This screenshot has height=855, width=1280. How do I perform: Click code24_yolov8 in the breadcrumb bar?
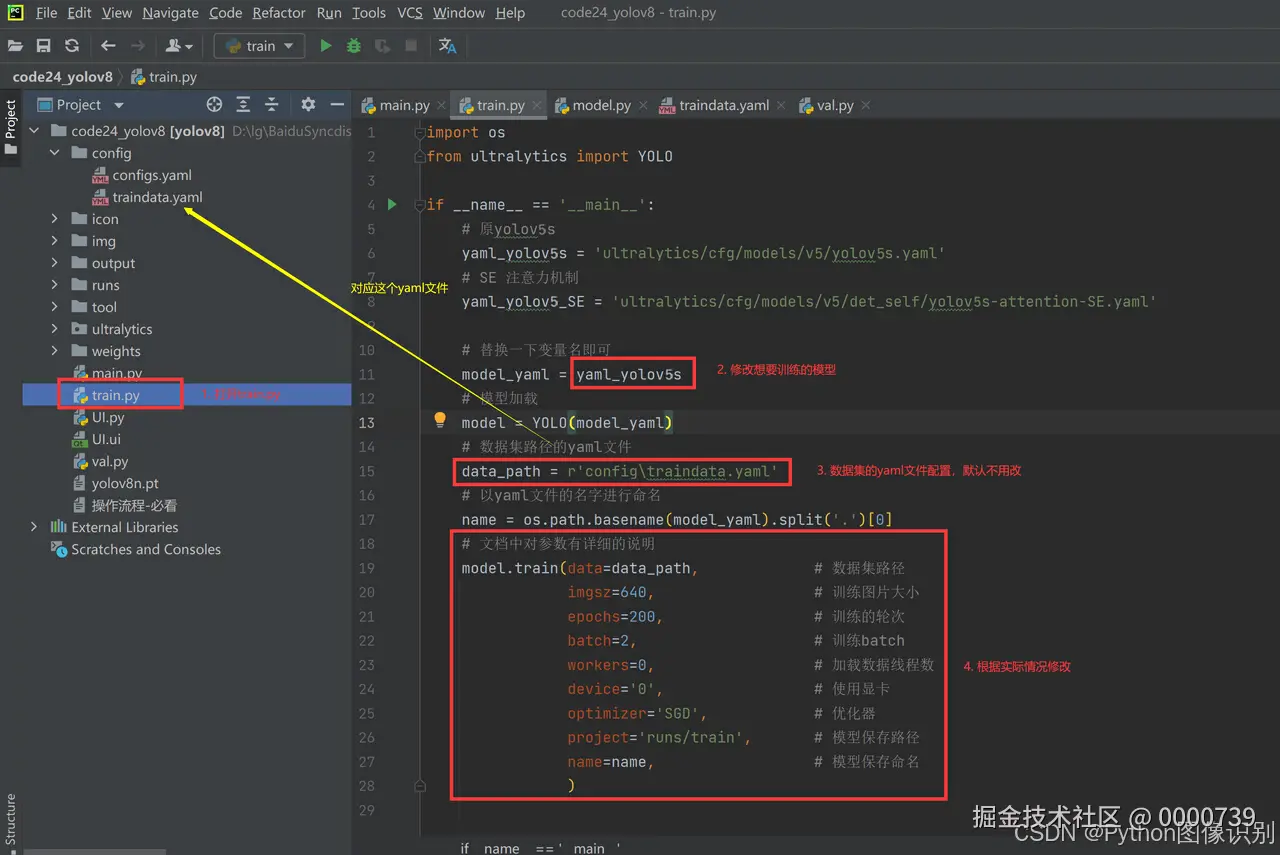[62, 77]
